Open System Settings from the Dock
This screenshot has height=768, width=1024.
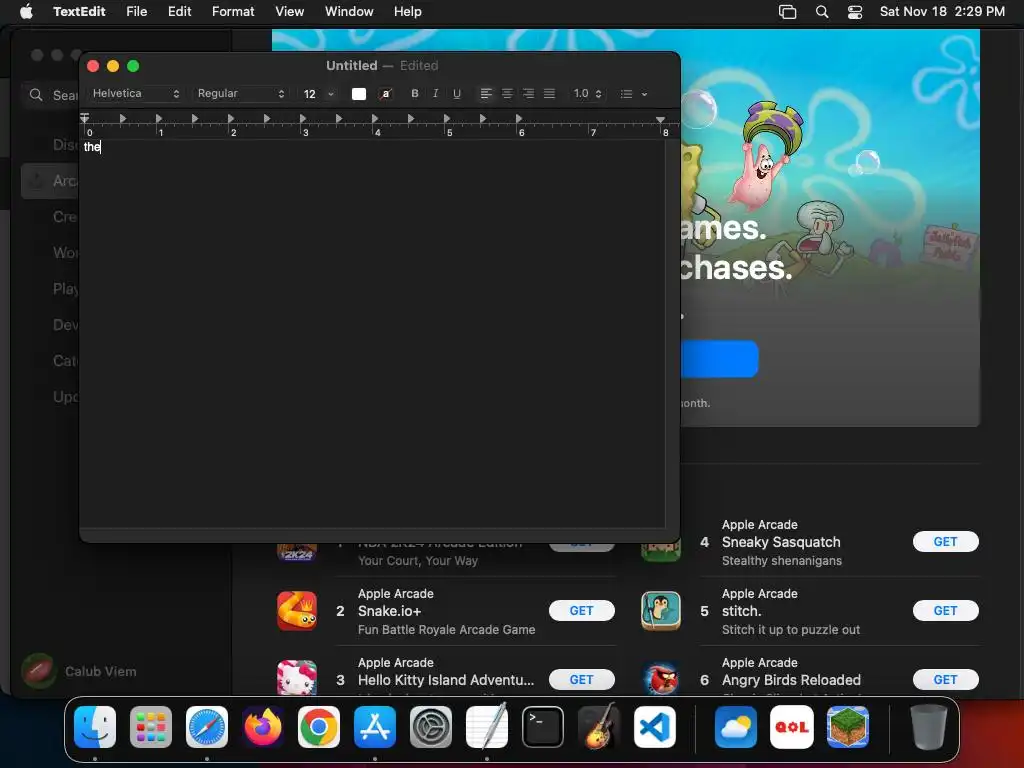click(431, 727)
